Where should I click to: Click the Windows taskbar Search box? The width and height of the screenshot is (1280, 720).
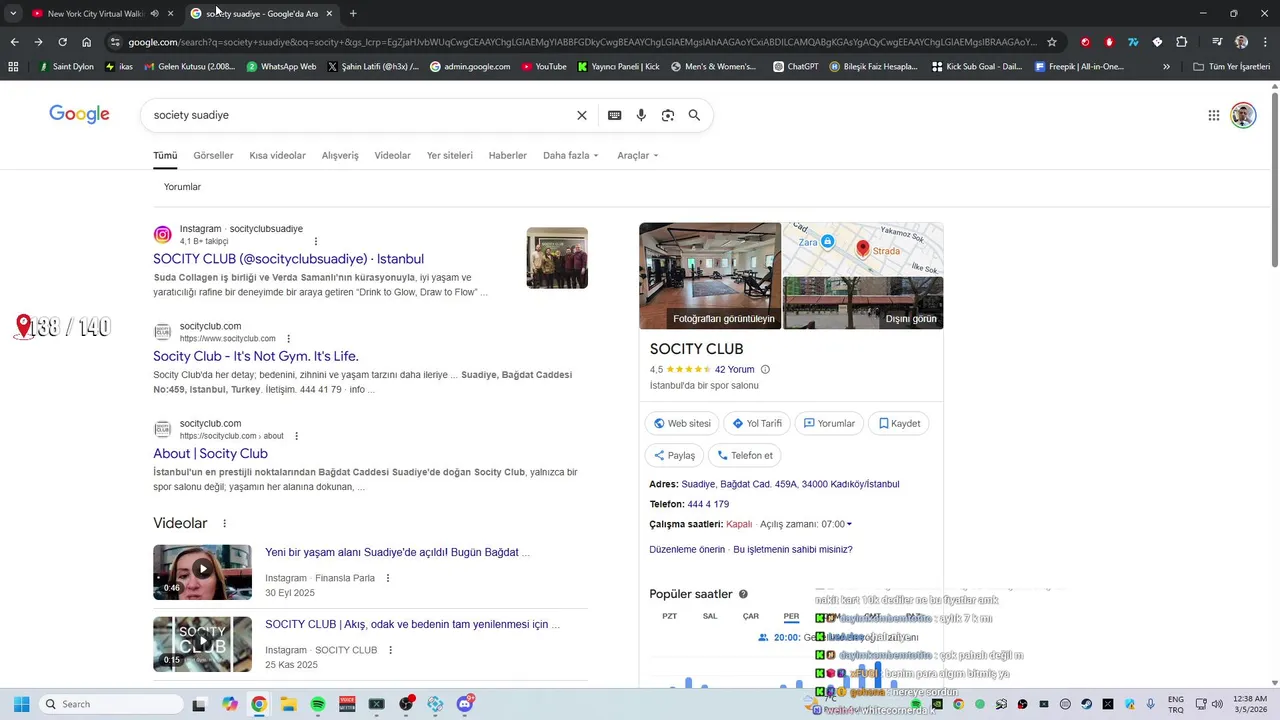(111, 704)
